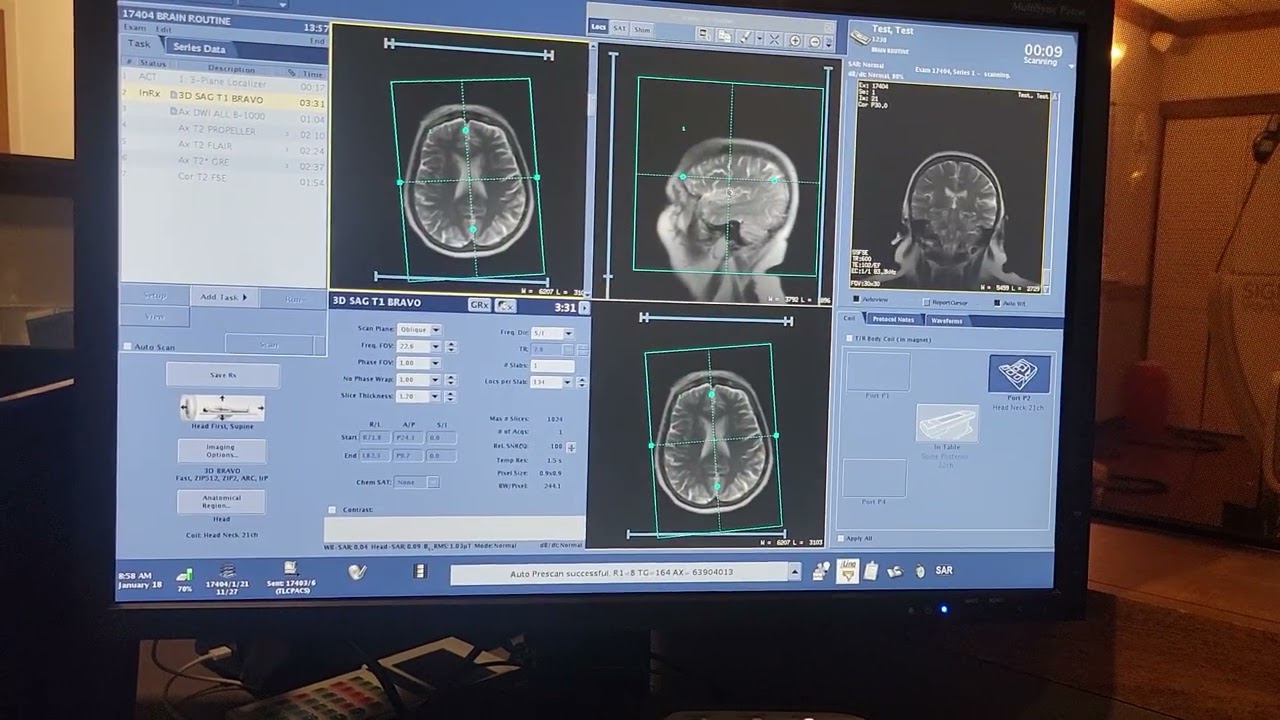Image resolution: width=1280 pixels, height=720 pixels.
Task: Select the Ax T2 FLAIR series row
Action: coord(225,146)
